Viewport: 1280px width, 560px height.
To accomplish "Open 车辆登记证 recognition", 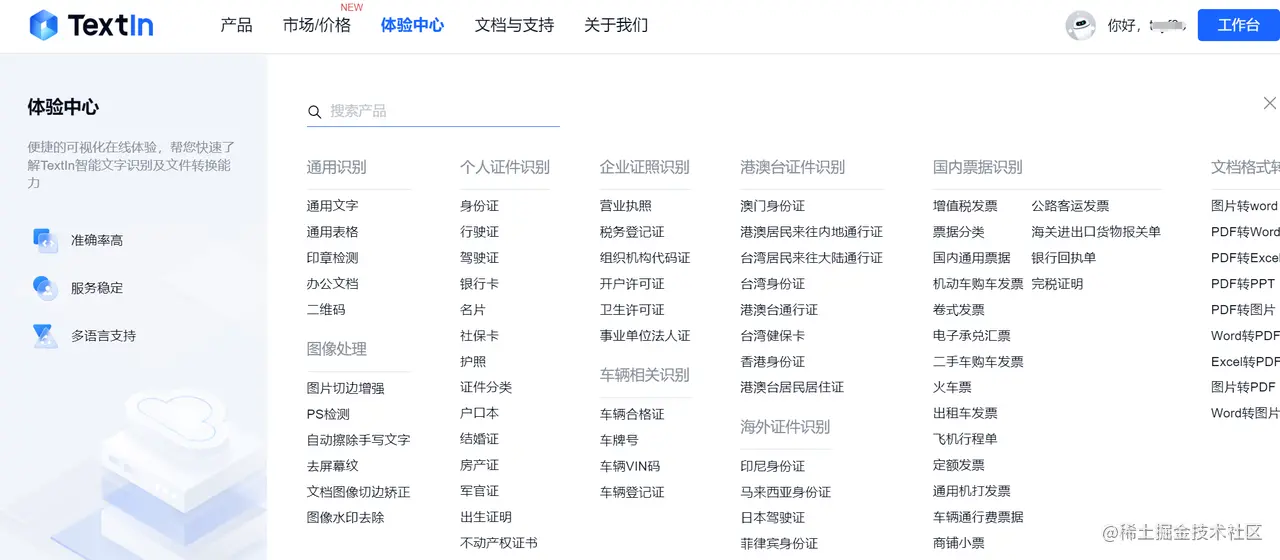I will click(632, 492).
